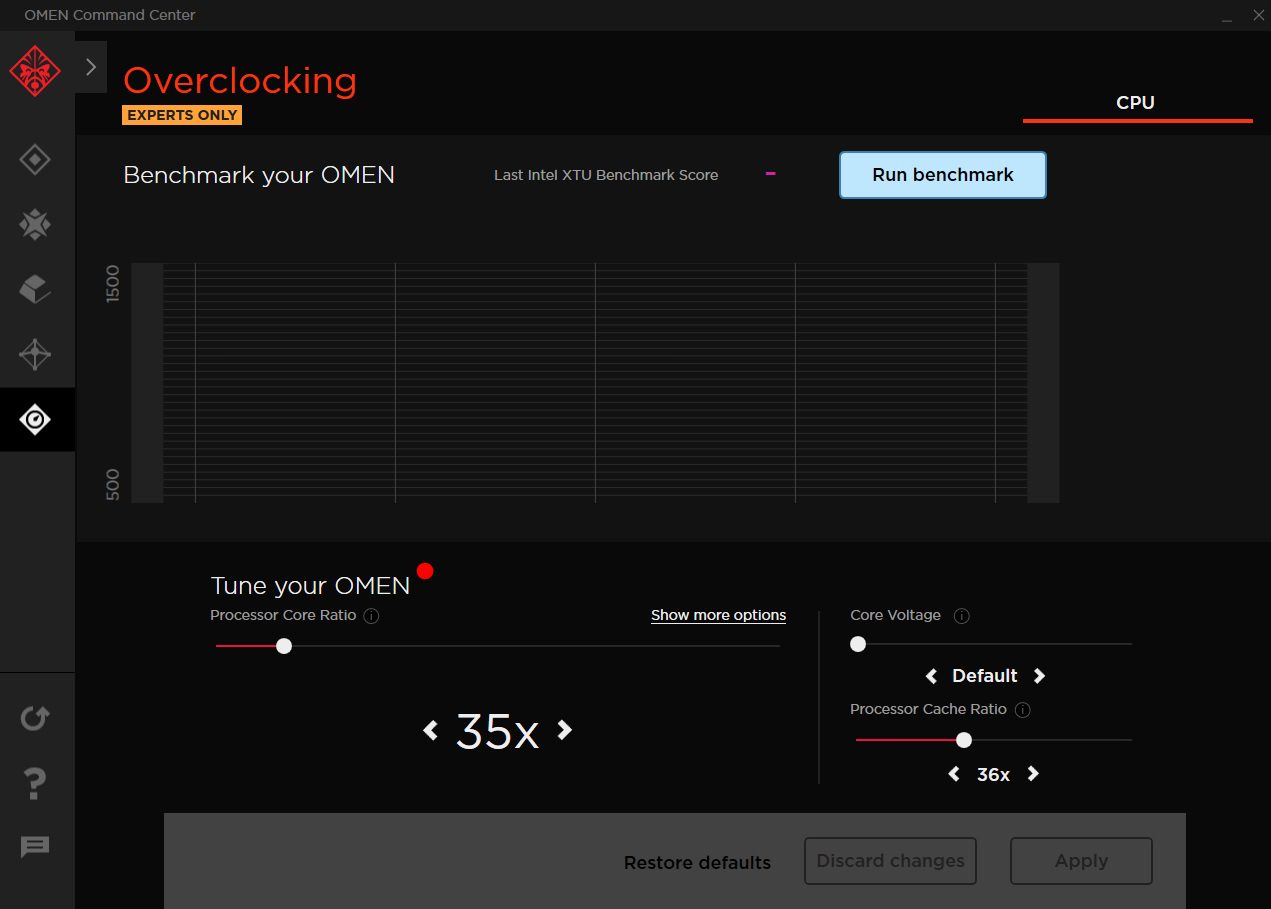Open the diamond-shaped home icon in sidebar
Viewport: 1271px width, 909px height.
(35, 160)
